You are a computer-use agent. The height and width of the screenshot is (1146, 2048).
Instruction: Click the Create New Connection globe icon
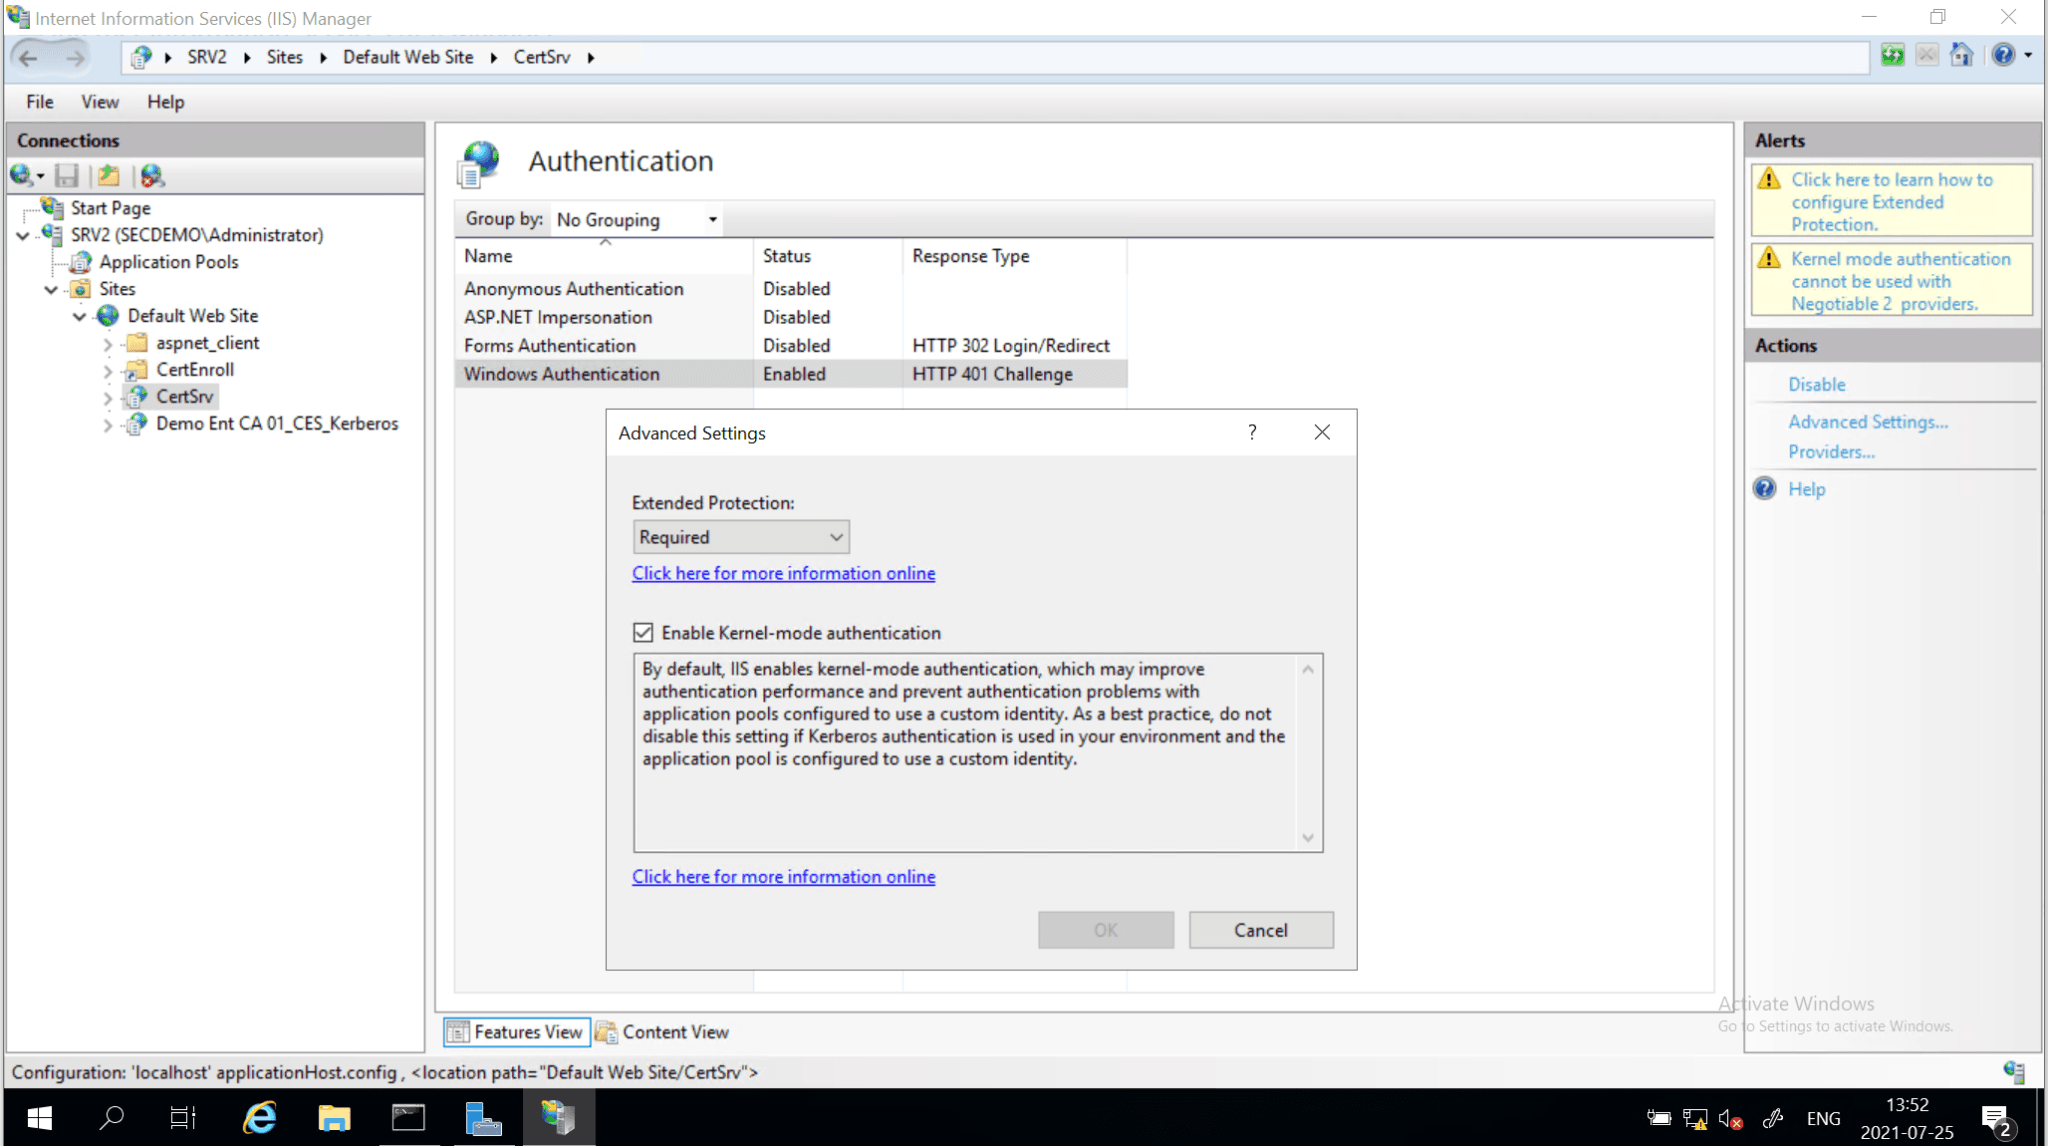pos(22,176)
